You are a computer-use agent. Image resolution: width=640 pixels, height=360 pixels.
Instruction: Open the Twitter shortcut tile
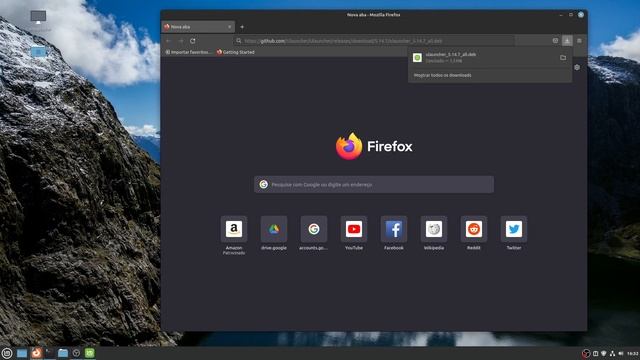[513, 229]
